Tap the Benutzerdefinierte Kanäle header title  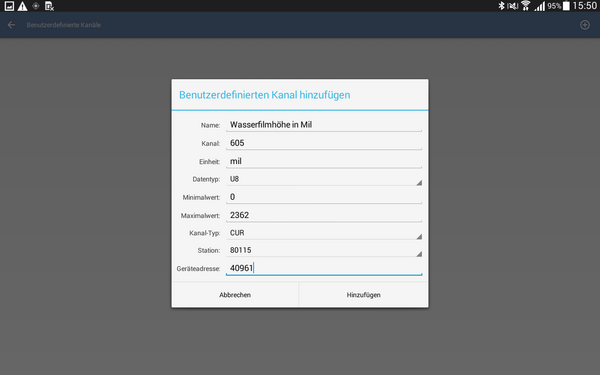64,25
